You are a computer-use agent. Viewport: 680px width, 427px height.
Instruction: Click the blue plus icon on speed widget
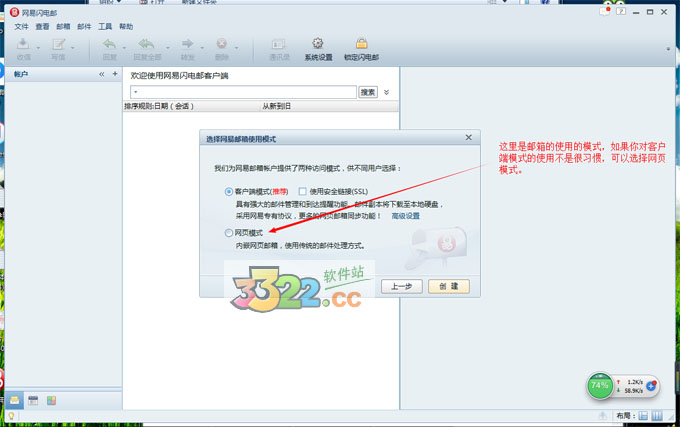[651, 386]
